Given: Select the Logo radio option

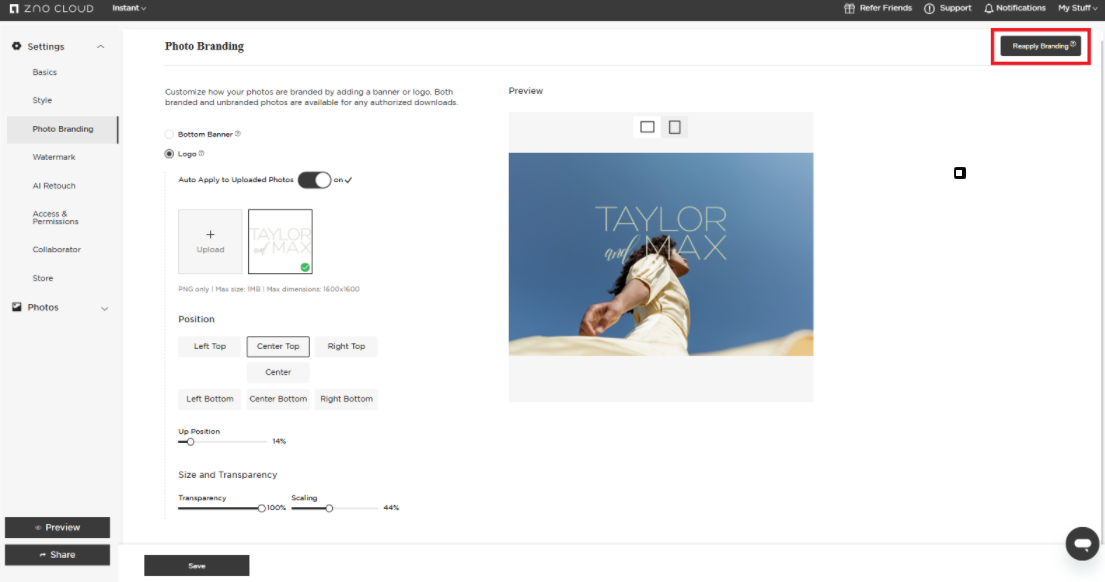Looking at the screenshot, I should pos(169,154).
